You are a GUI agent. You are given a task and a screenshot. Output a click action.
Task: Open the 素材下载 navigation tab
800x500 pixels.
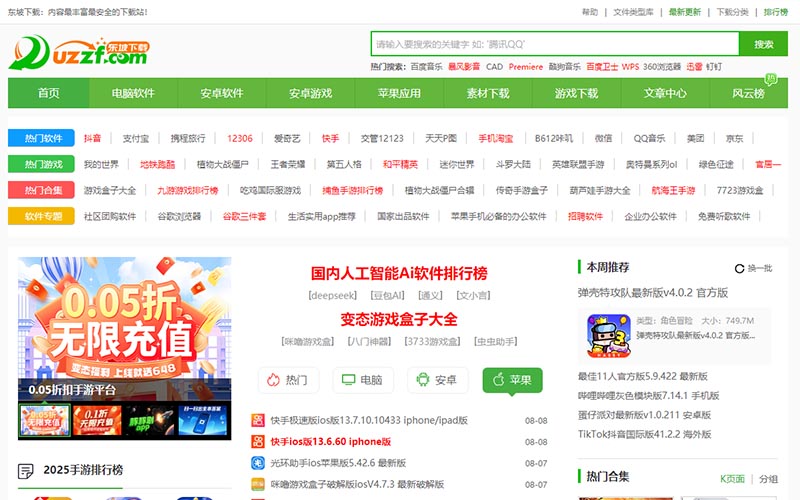pos(488,93)
